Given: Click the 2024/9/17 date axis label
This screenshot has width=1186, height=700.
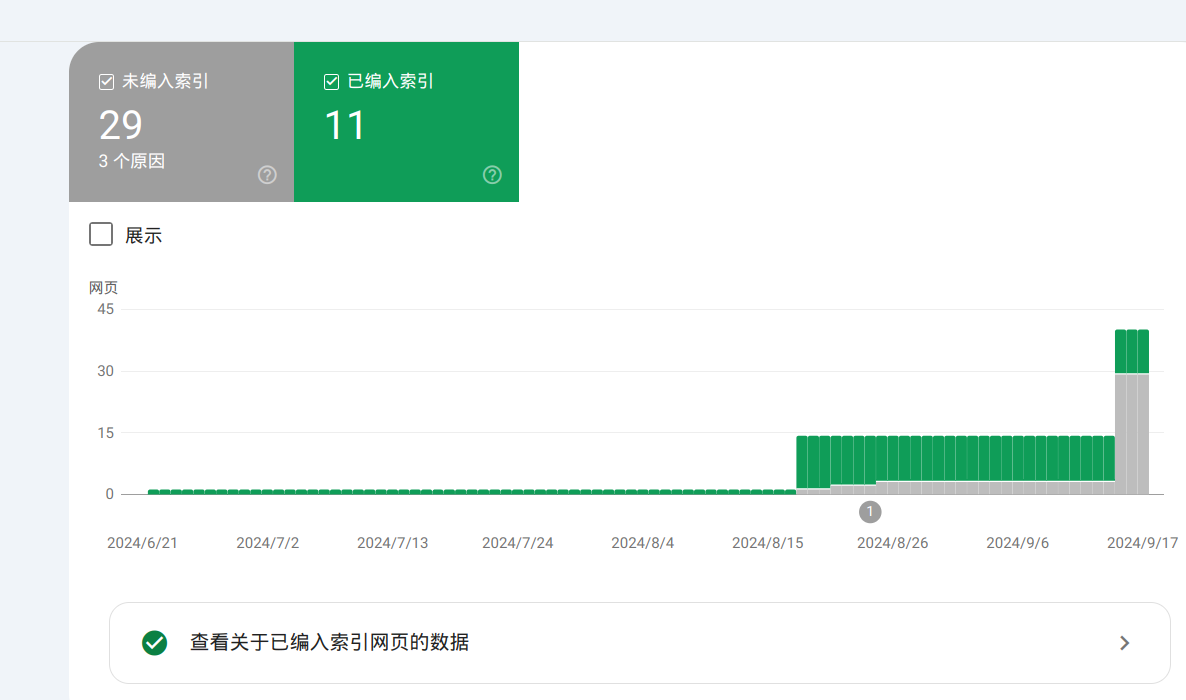Looking at the screenshot, I should click(1142, 543).
